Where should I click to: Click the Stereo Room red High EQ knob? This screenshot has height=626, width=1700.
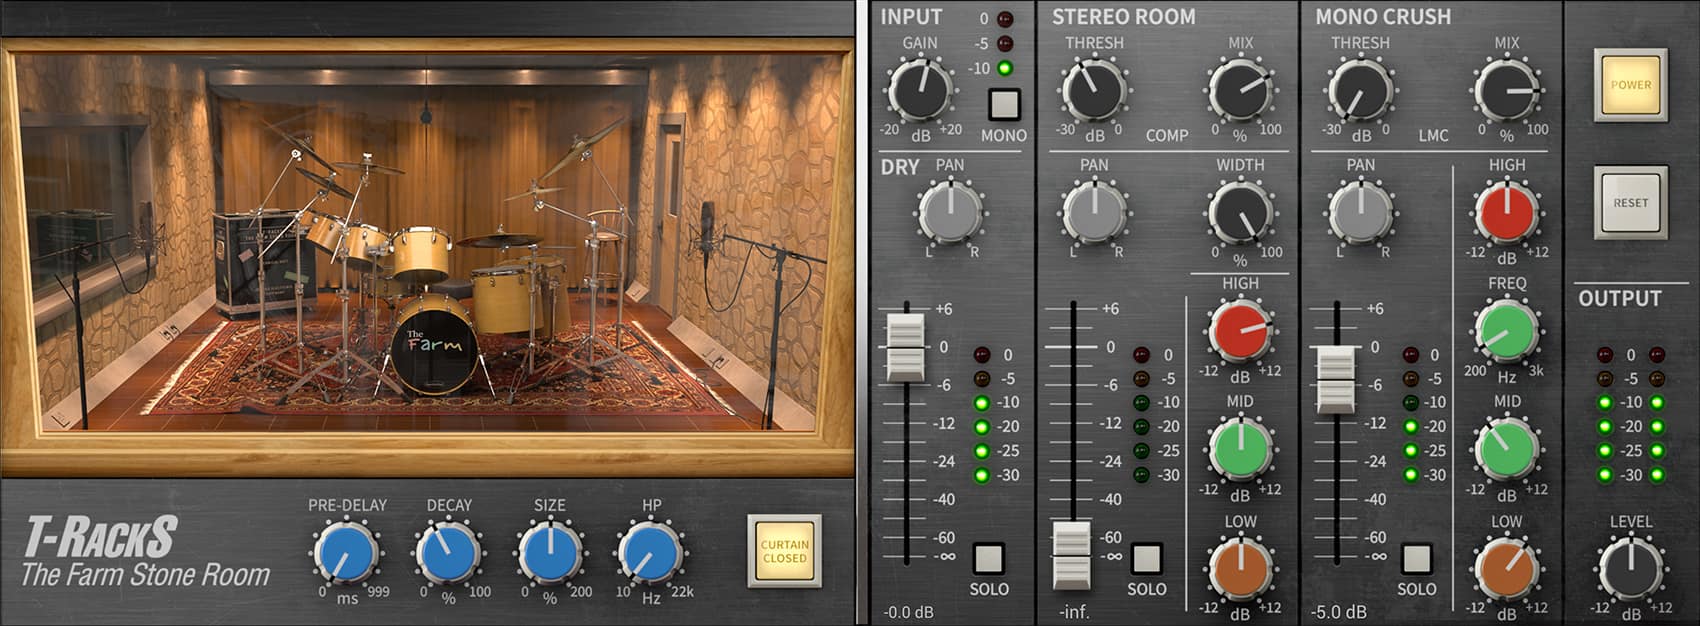point(1240,331)
